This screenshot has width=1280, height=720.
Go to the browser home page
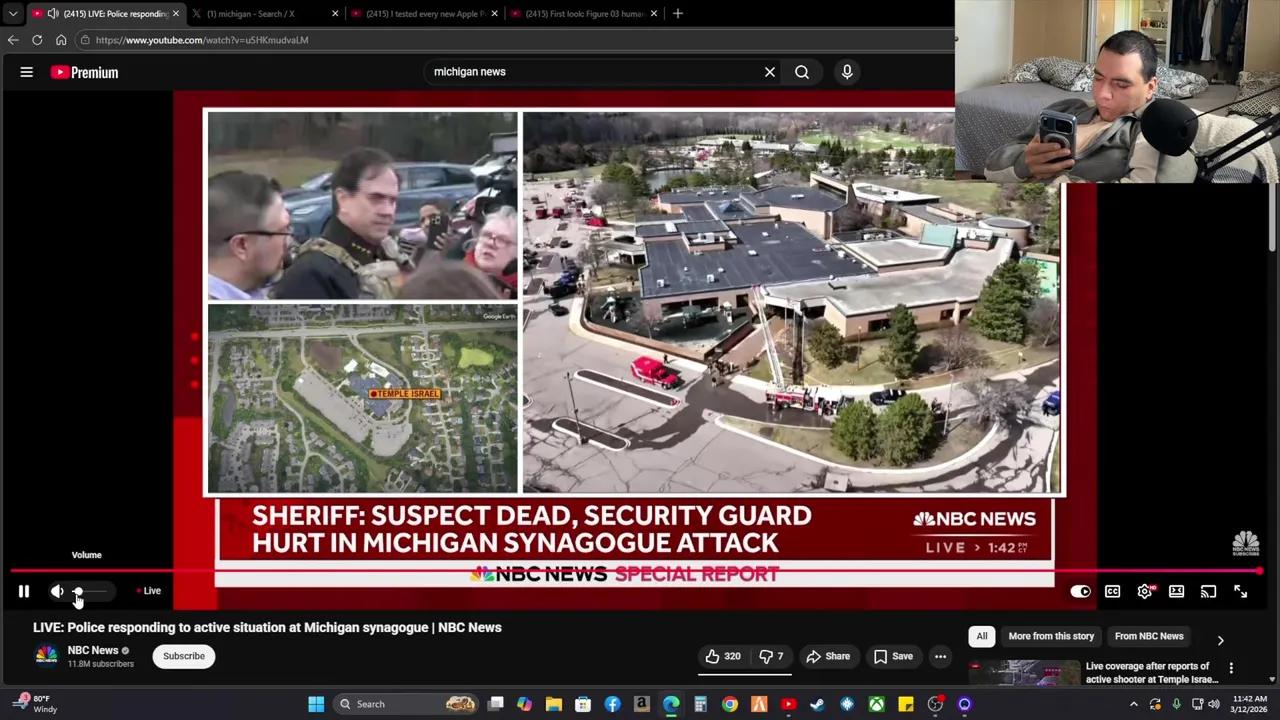coord(61,40)
